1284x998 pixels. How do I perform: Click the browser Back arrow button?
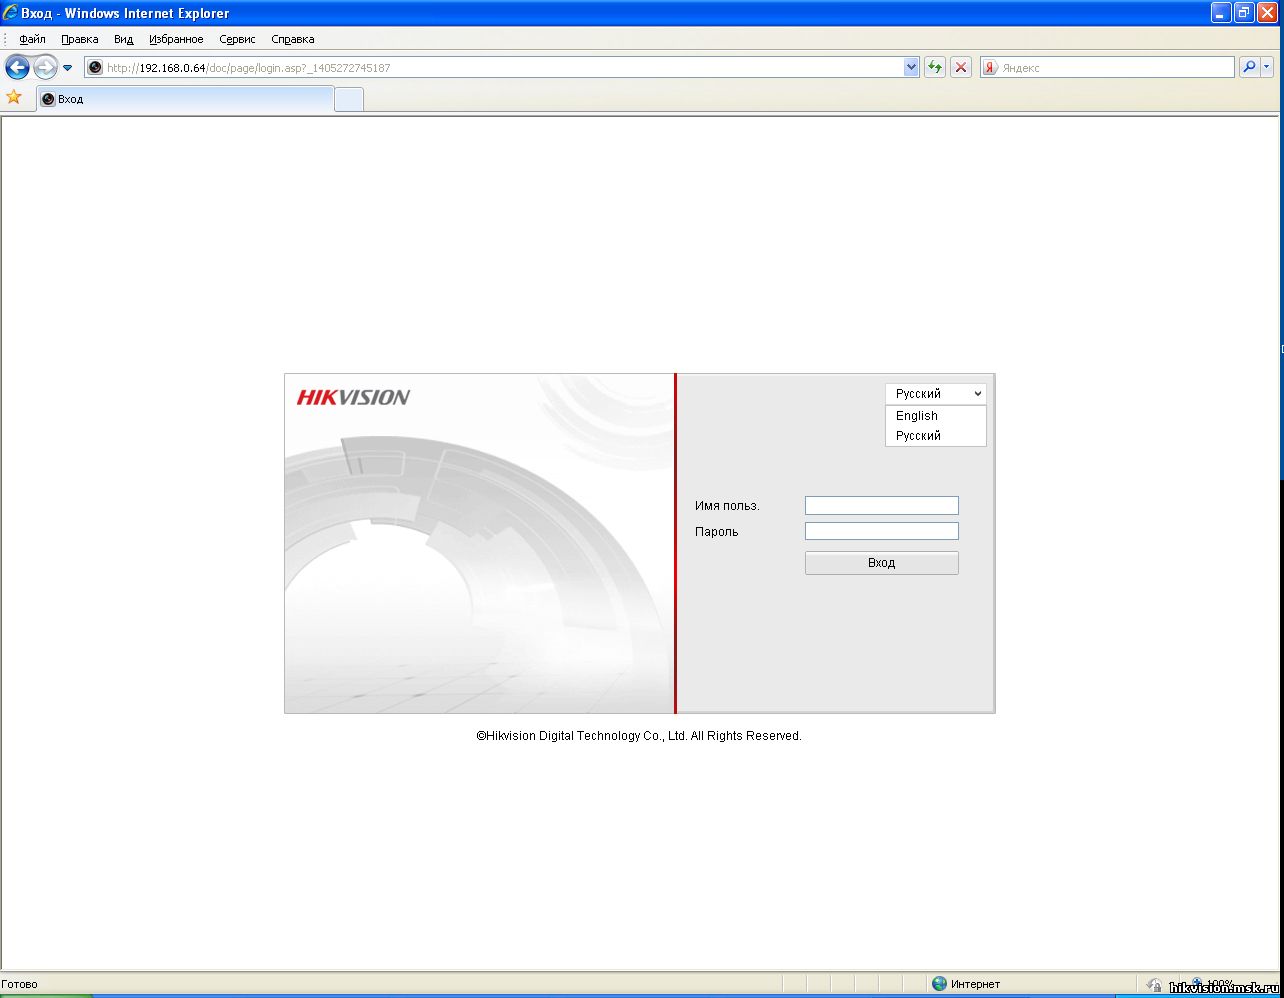pyautogui.click(x=17, y=68)
